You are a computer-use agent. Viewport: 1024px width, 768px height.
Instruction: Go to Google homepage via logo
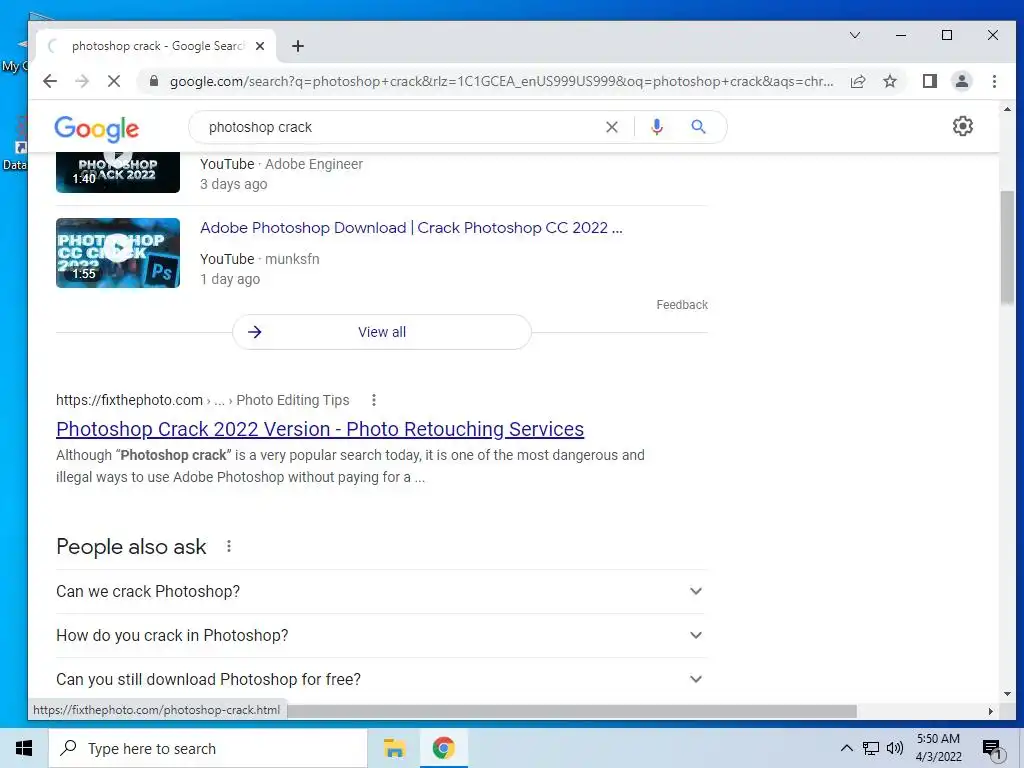click(97, 129)
